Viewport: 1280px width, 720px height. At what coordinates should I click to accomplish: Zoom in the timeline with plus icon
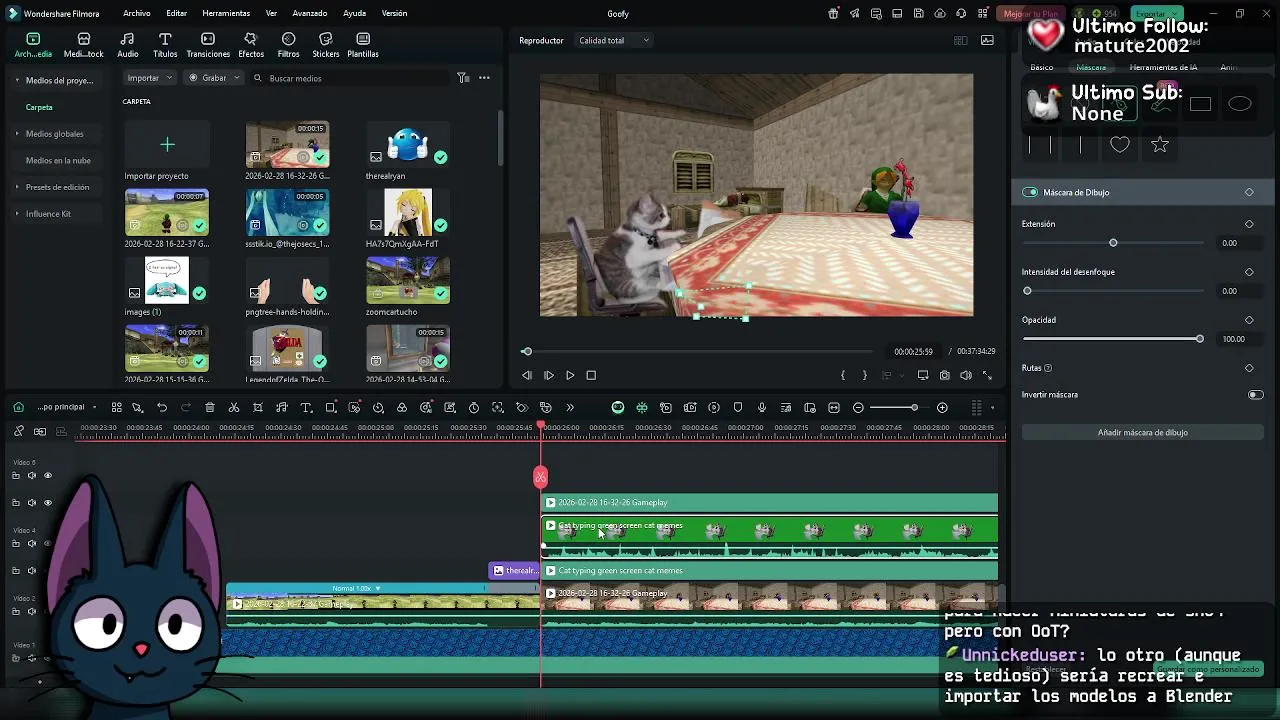point(942,407)
